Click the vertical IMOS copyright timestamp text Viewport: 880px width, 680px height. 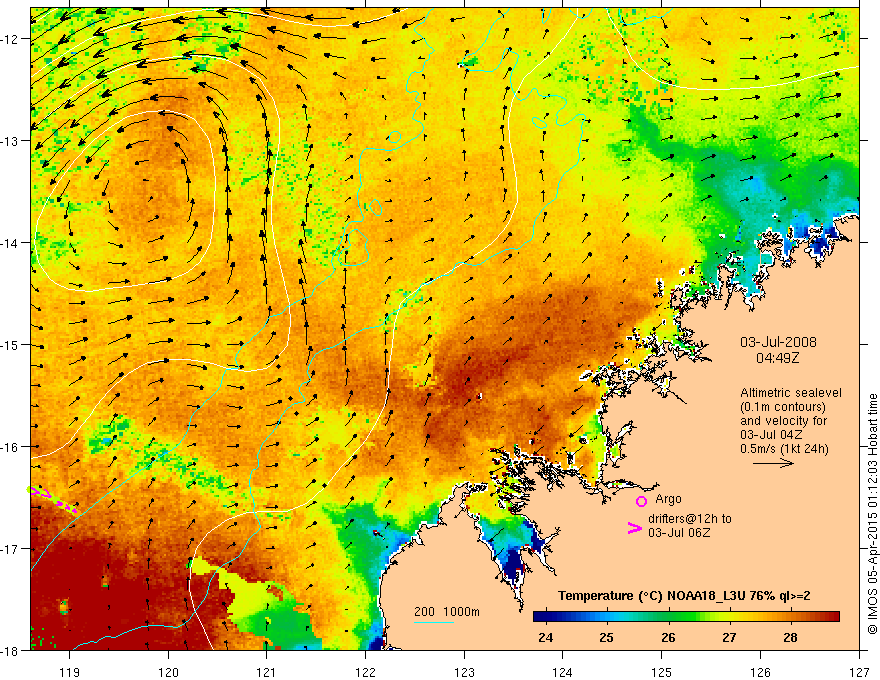[x=873, y=514]
